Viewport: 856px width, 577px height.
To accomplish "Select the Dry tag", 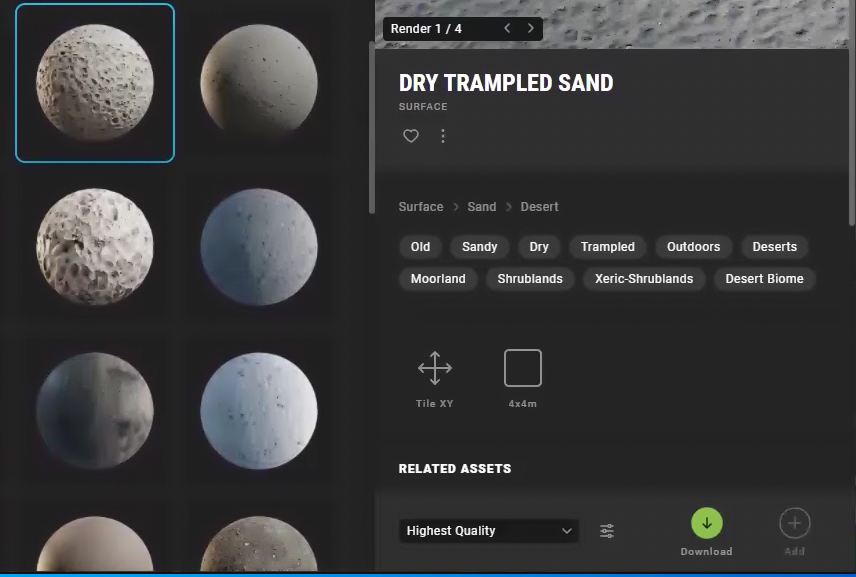I will tap(539, 247).
